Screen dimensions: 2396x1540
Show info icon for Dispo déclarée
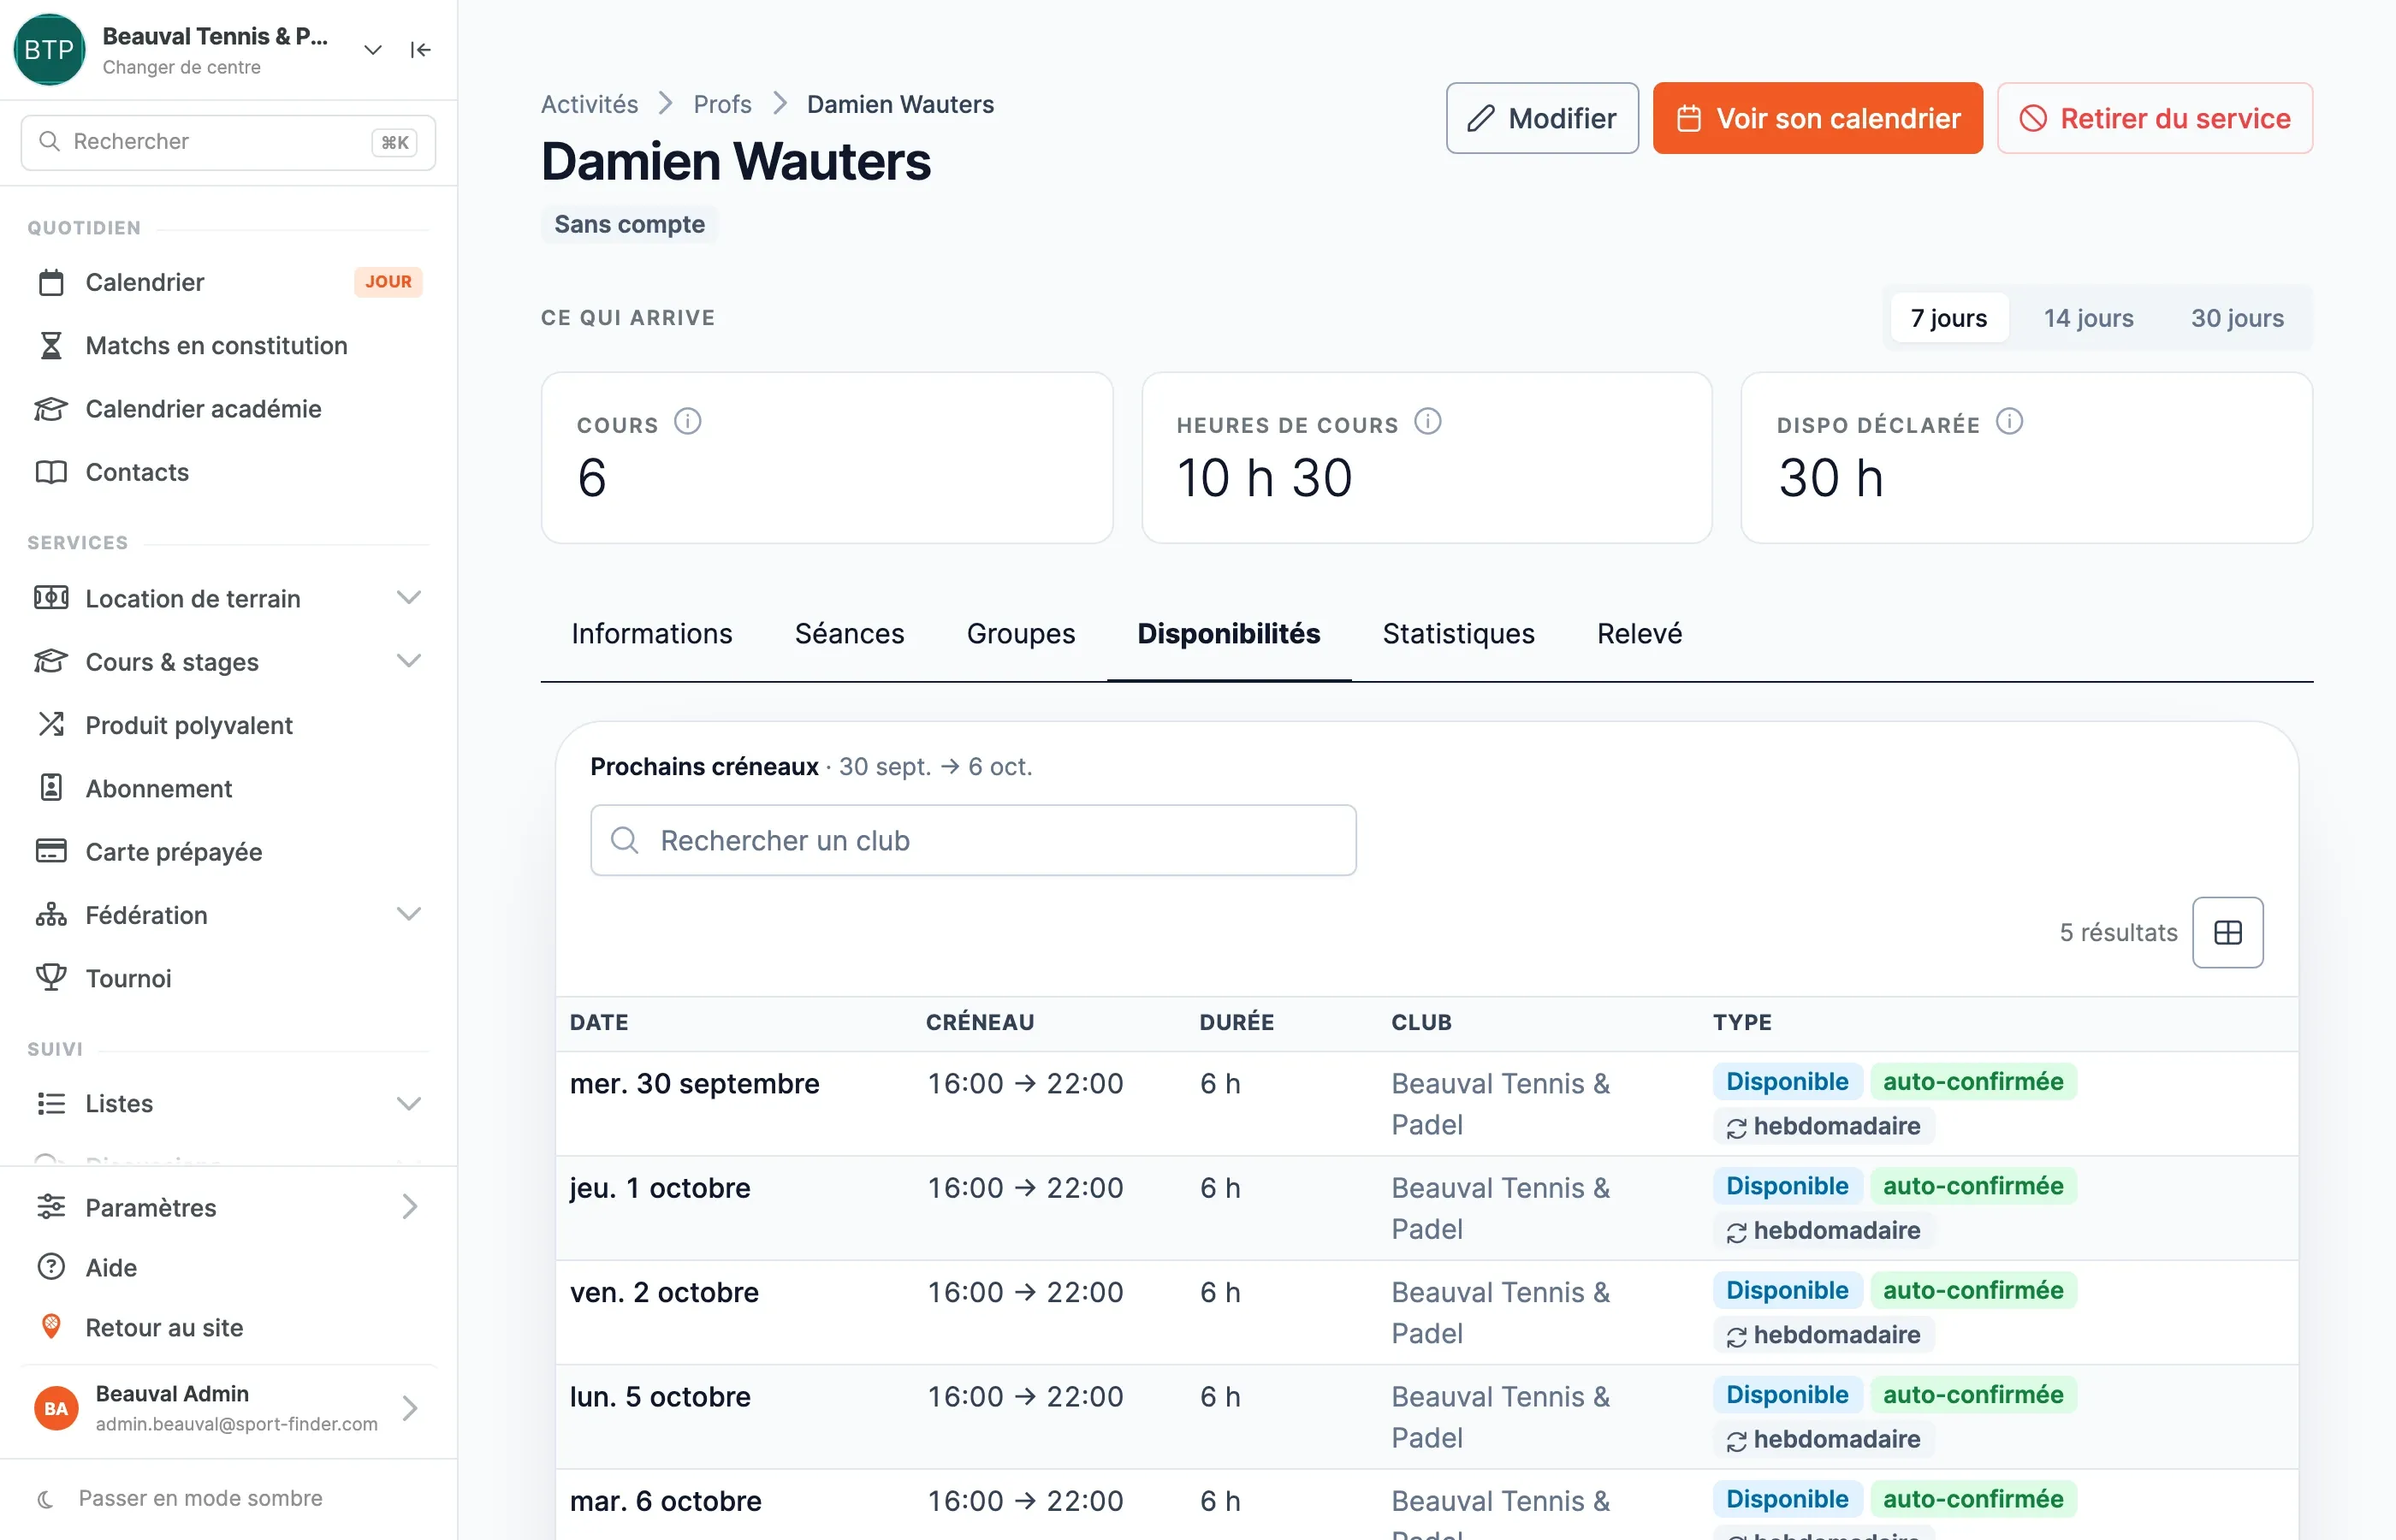coord(2009,422)
